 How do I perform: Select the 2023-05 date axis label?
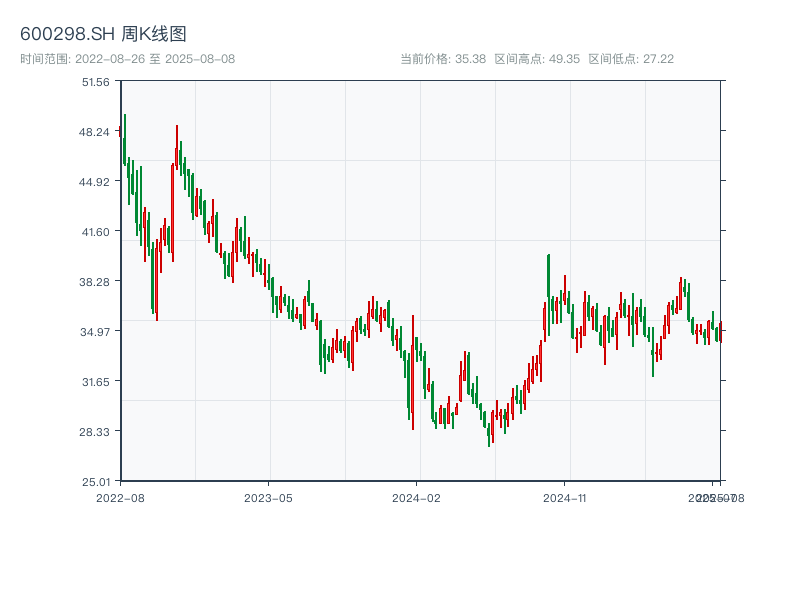click(268, 497)
